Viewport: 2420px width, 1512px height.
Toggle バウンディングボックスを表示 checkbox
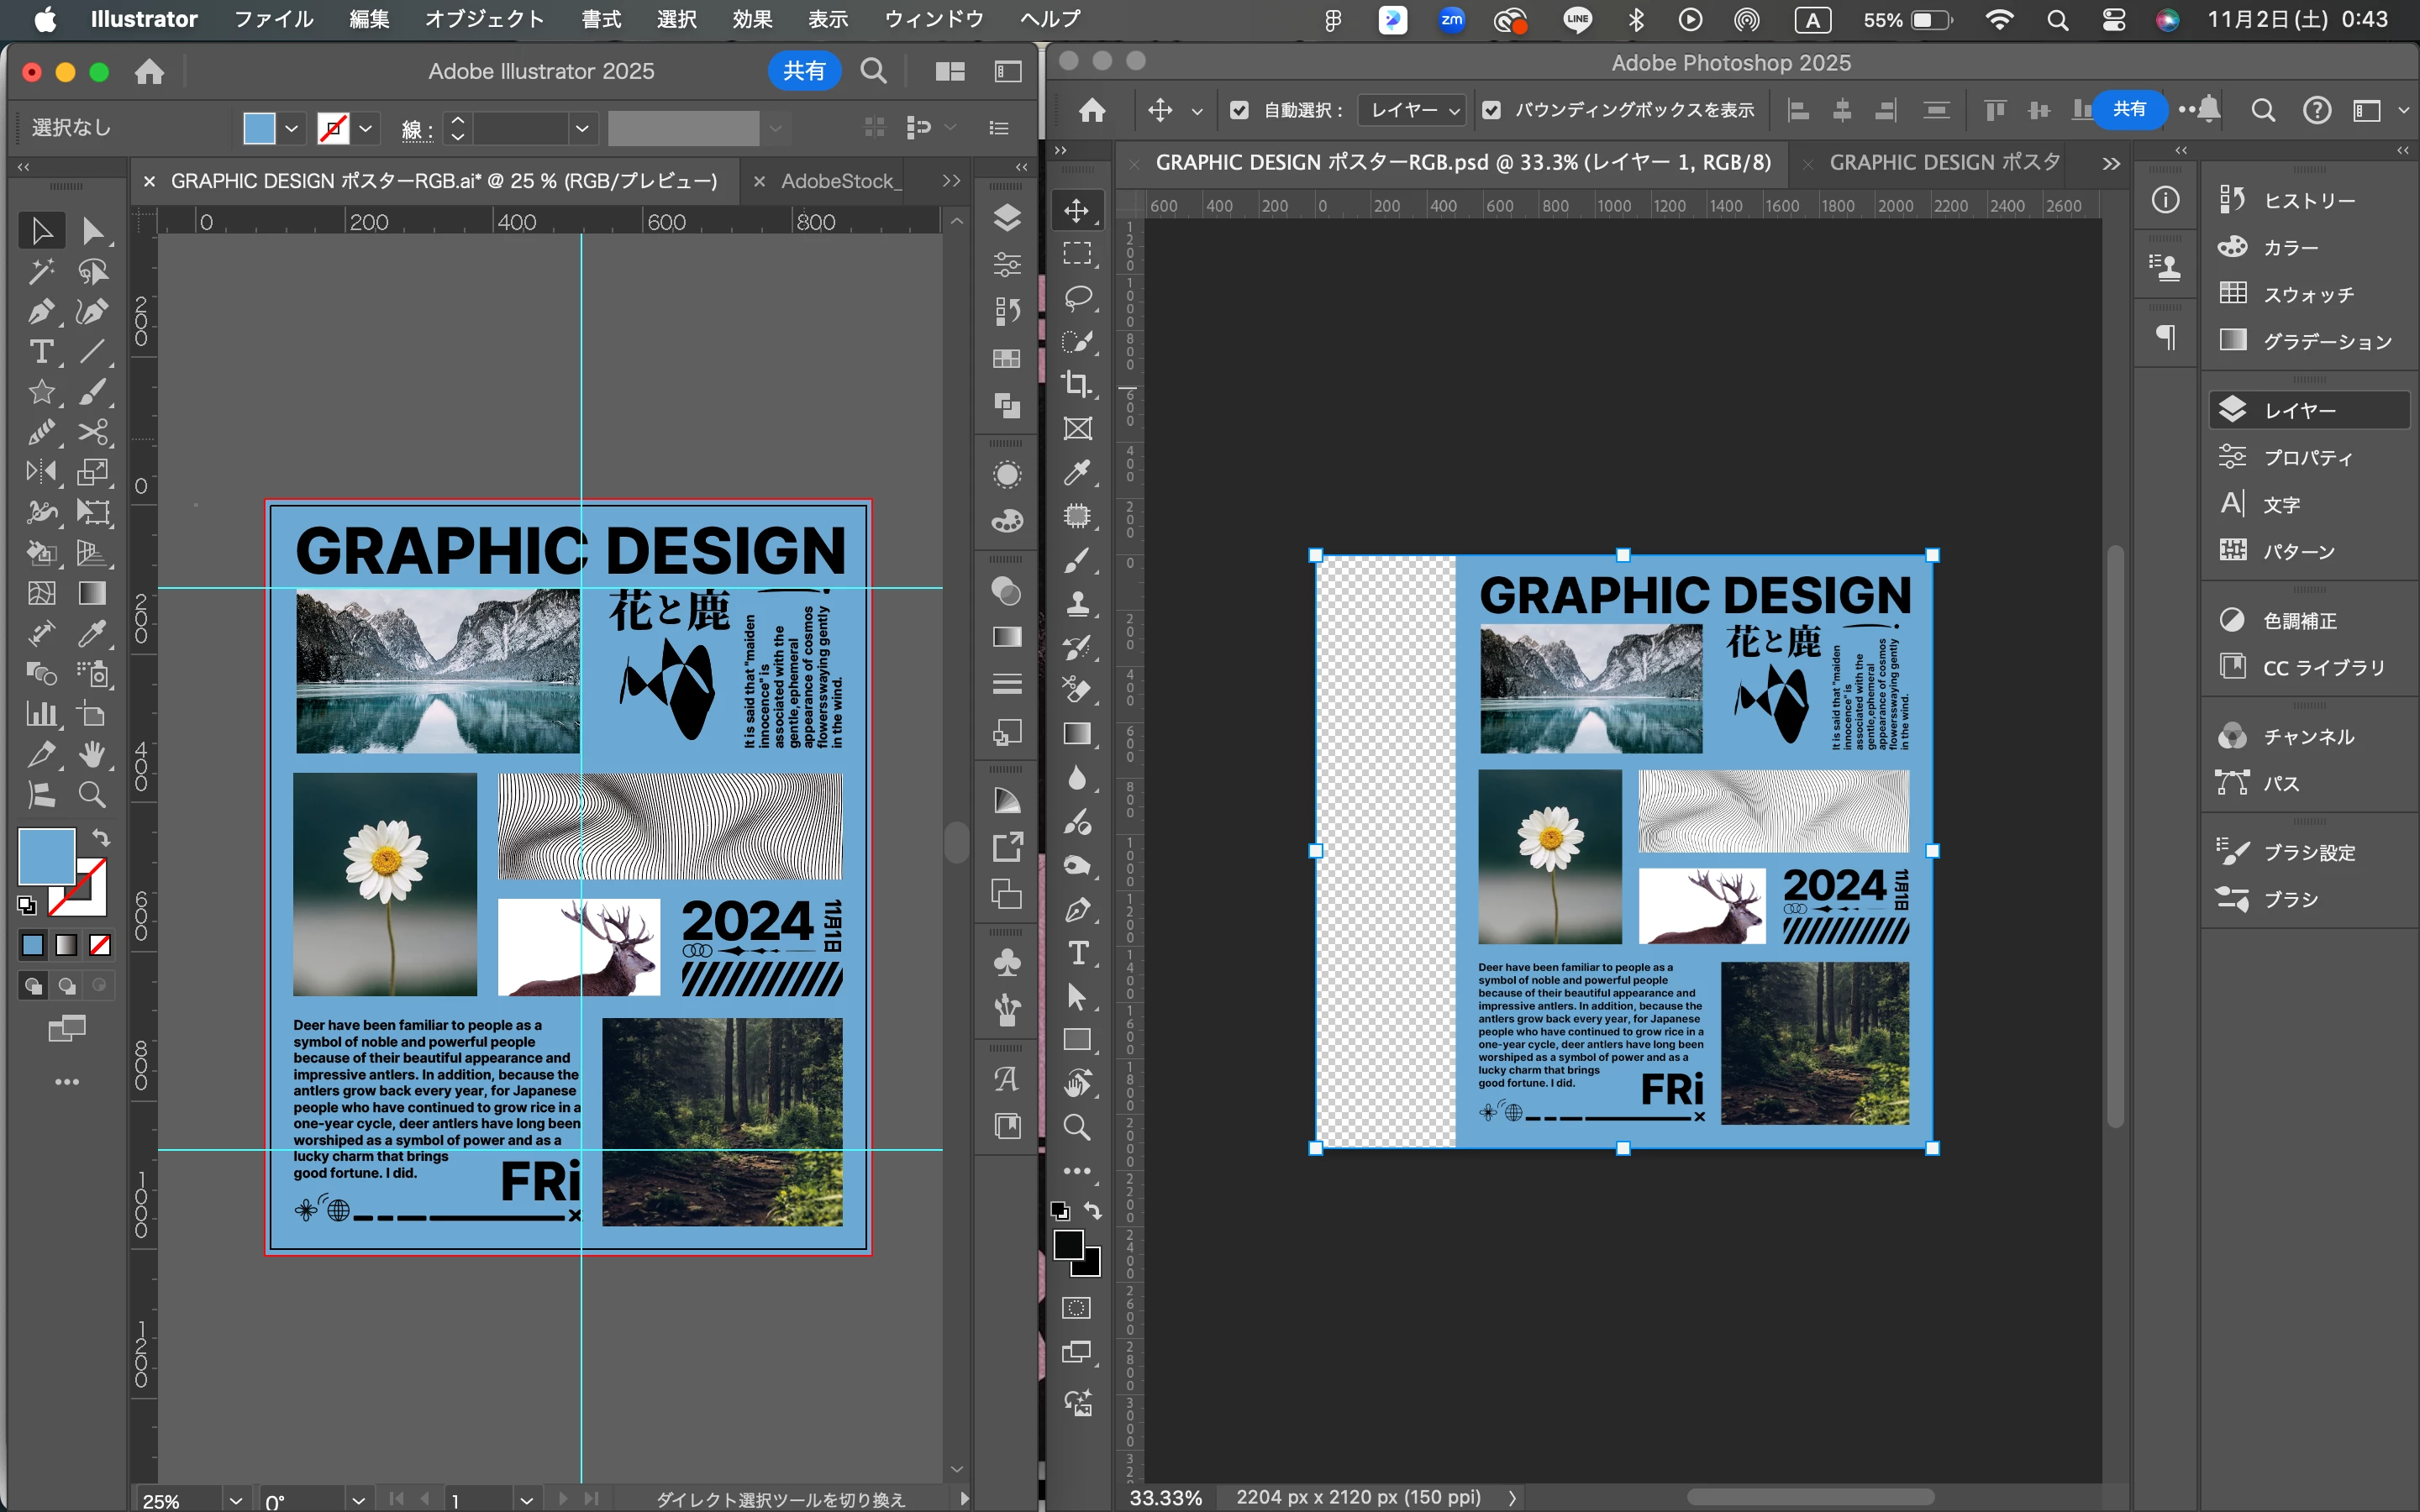1491,110
